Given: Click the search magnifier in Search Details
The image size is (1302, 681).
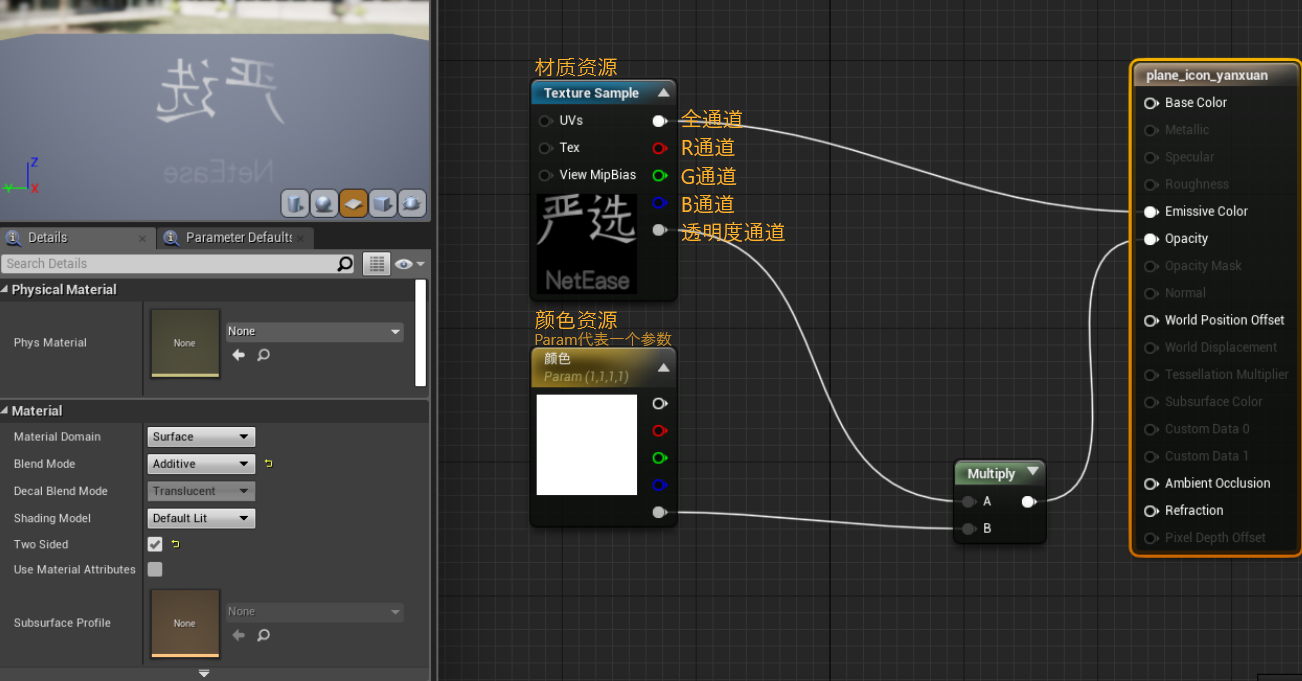Looking at the screenshot, I should 344,263.
